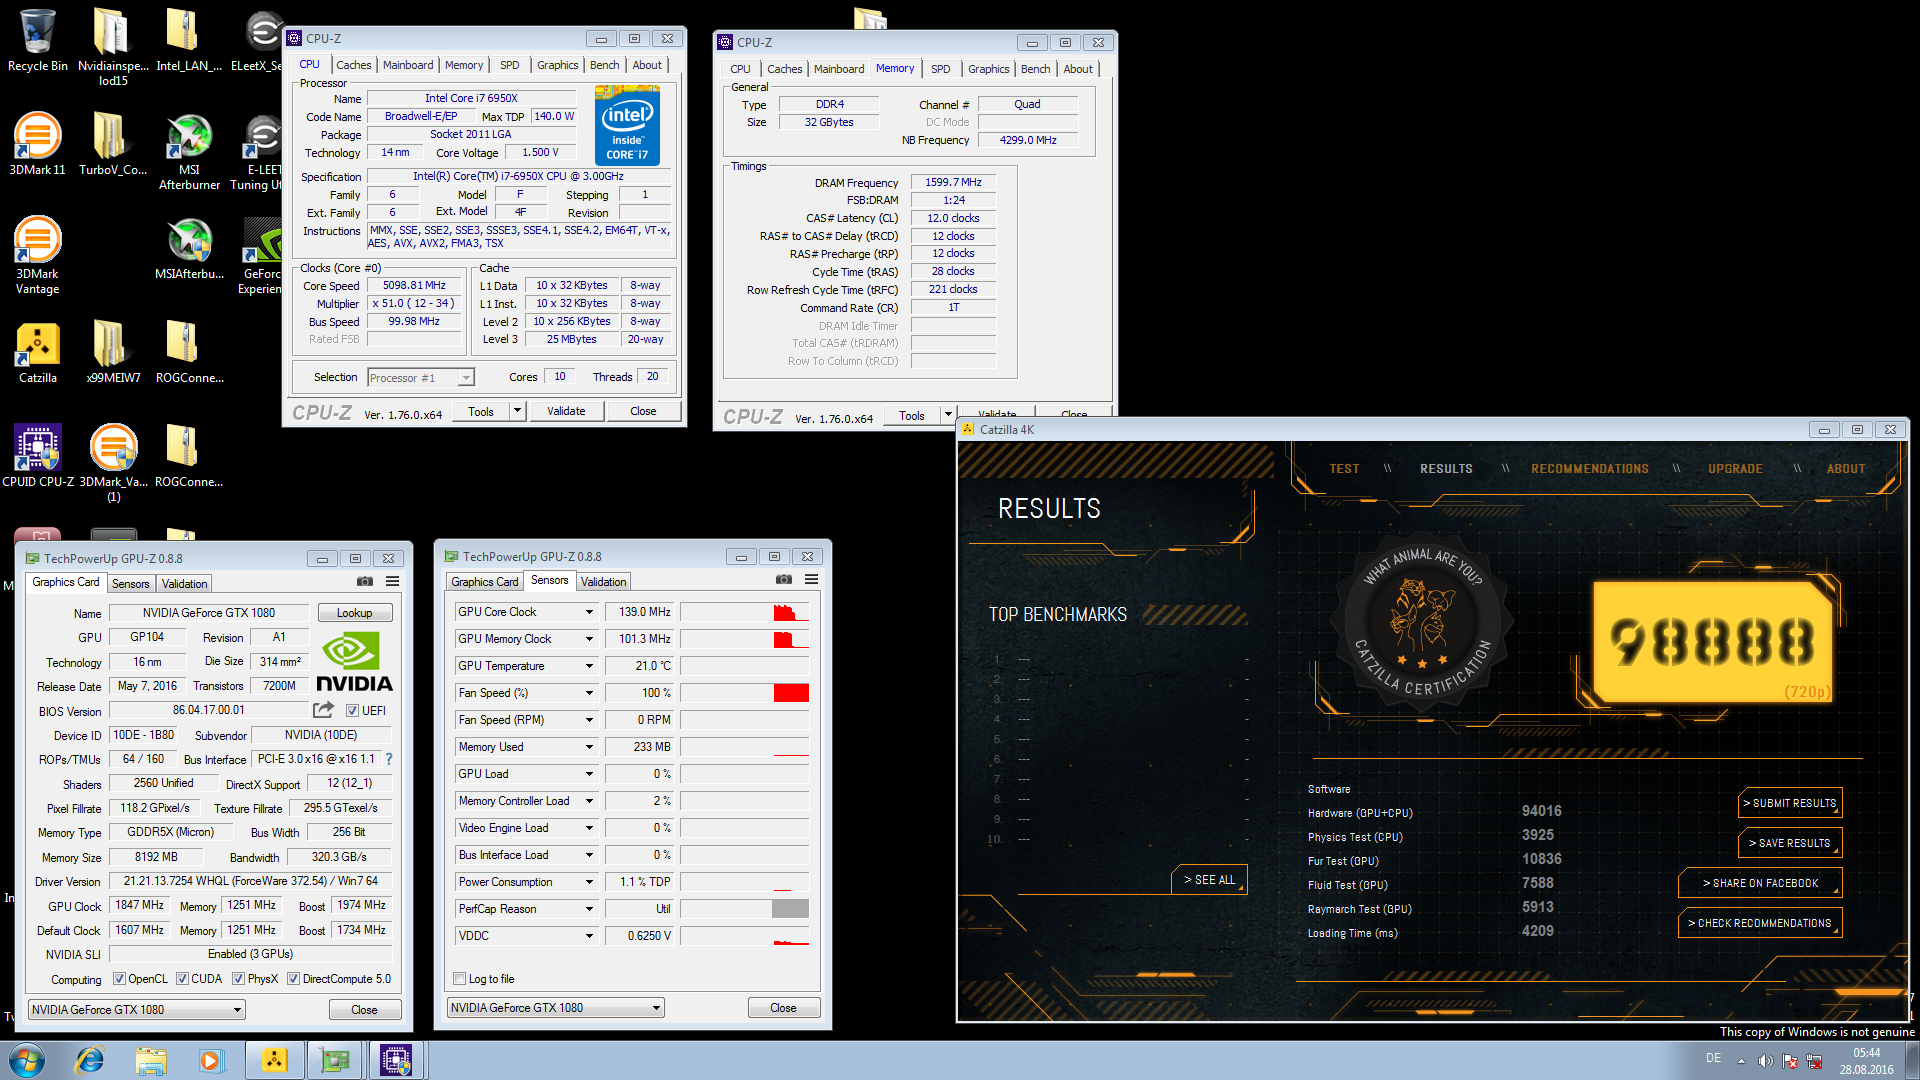Image resolution: width=1920 pixels, height=1080 pixels.
Task: Click Validate in the left CPU-Z window
Action: [566, 411]
